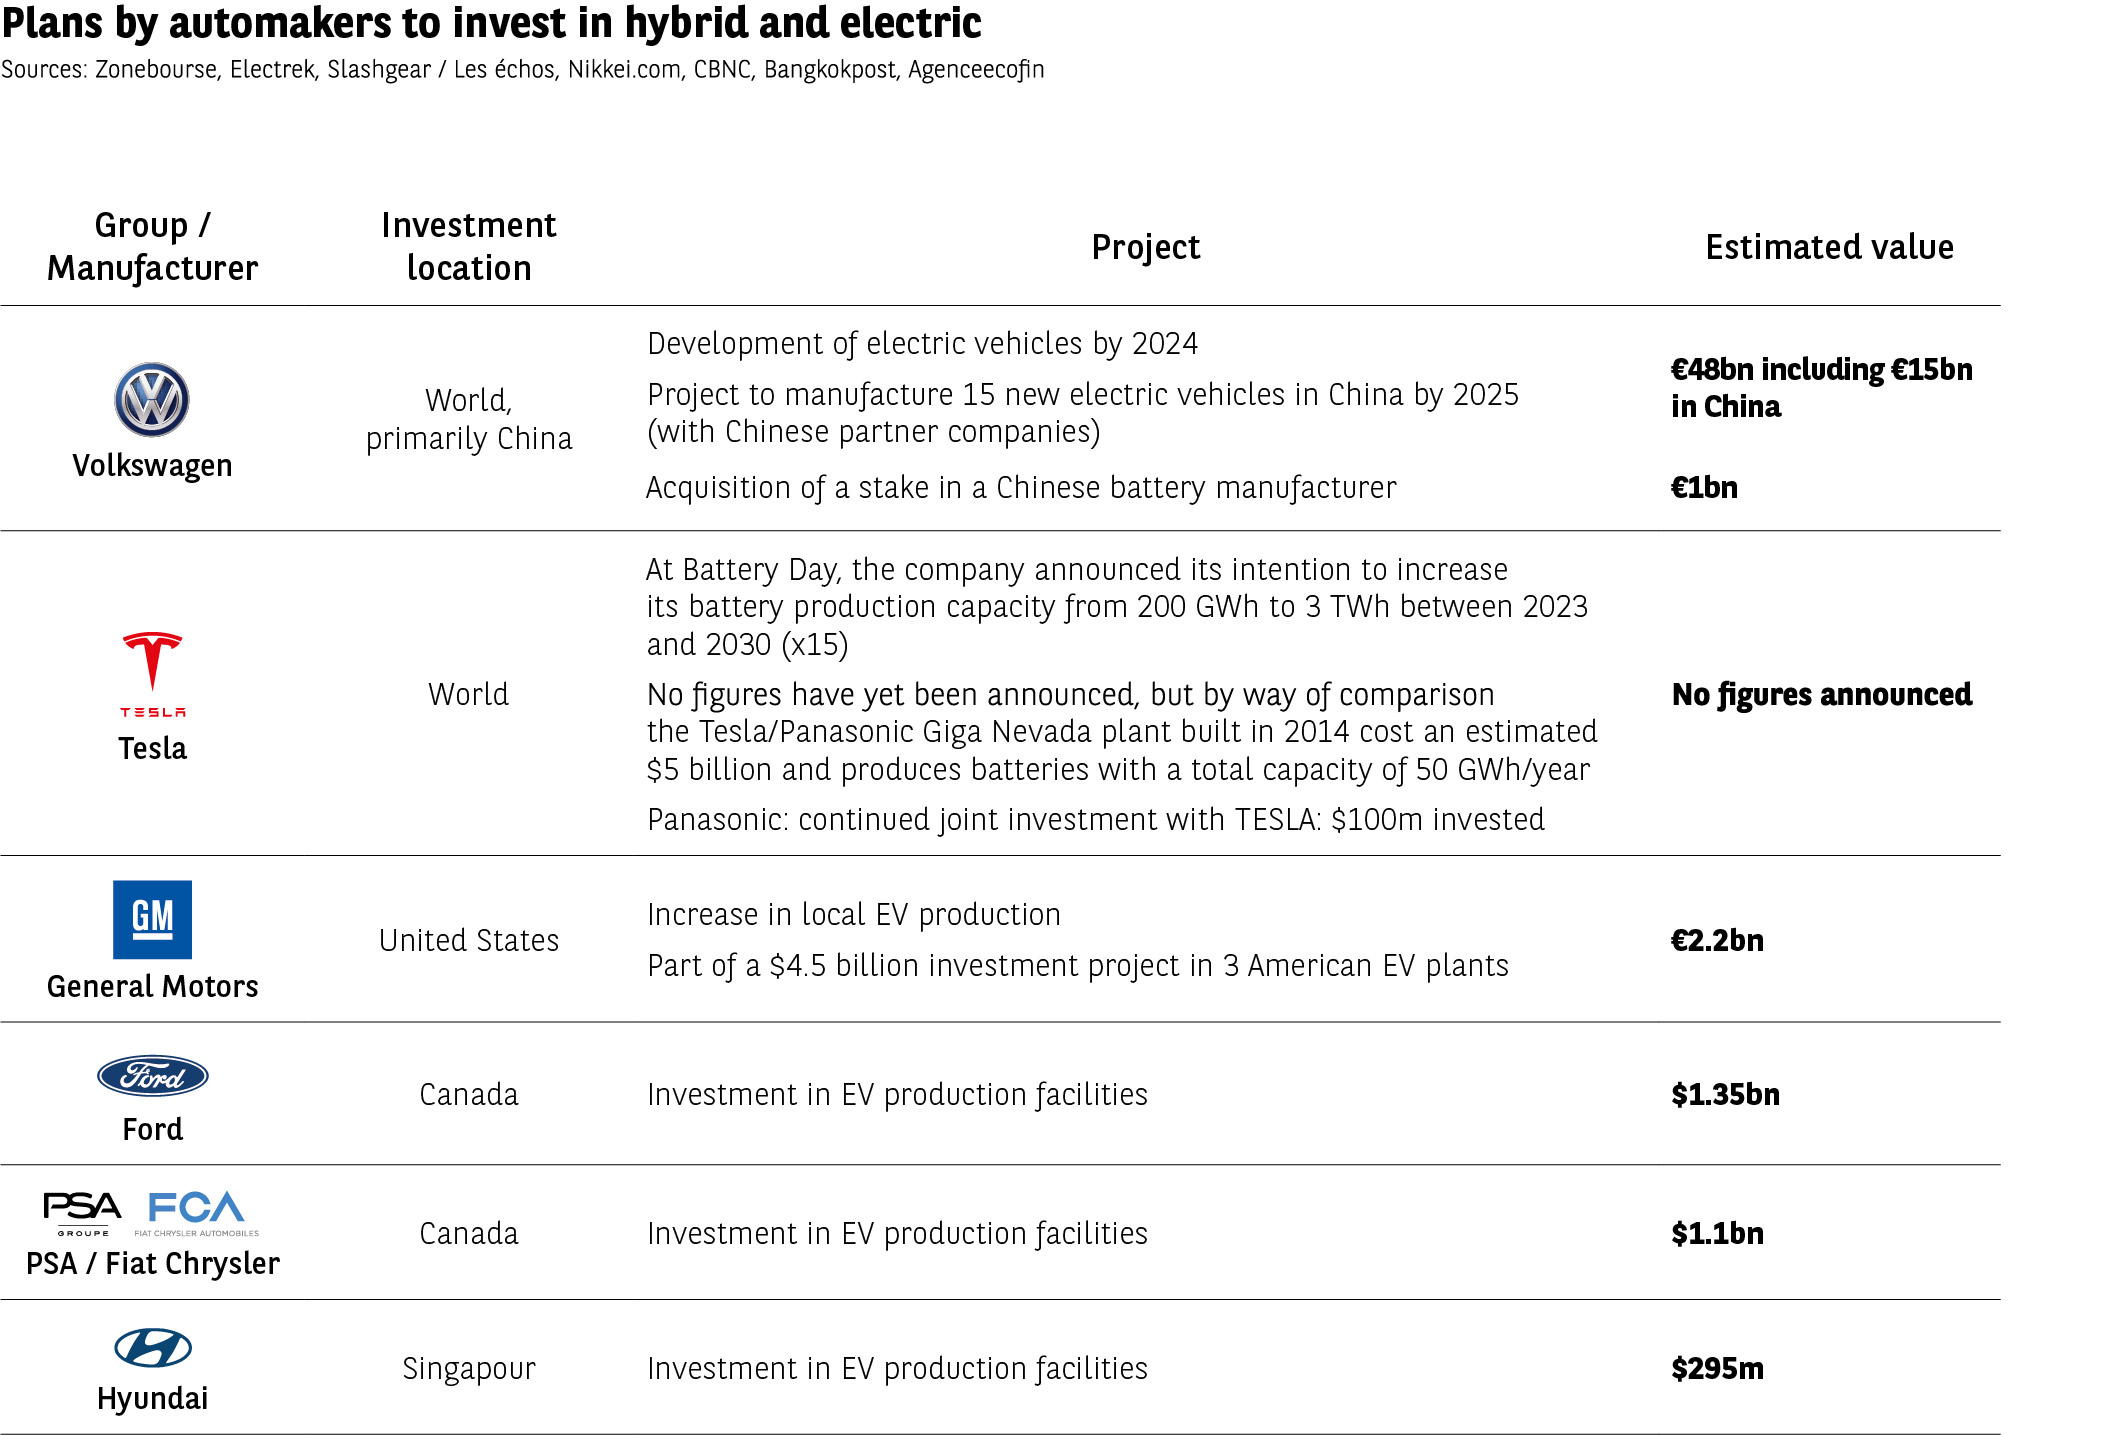Select the €2.2bn General Motors value

(x=1717, y=940)
